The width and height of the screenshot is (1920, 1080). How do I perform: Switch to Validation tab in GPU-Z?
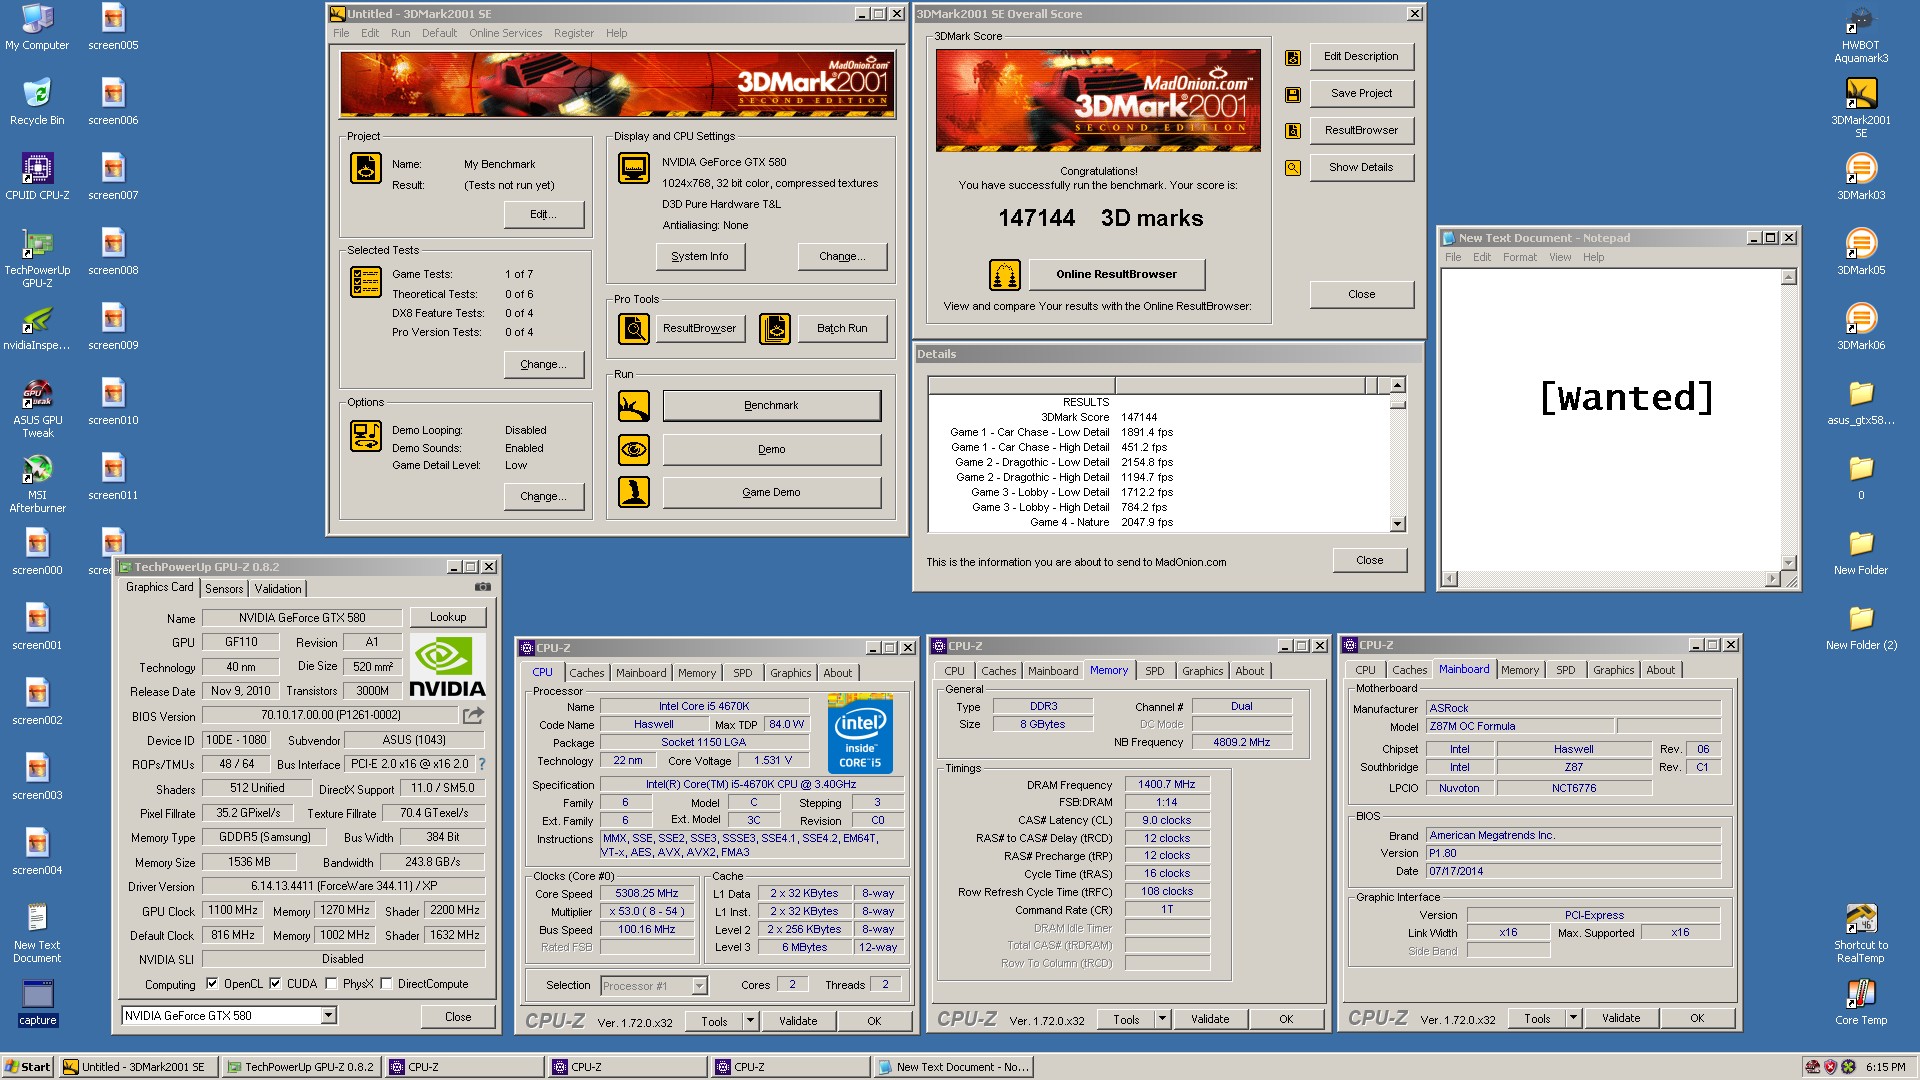277,589
